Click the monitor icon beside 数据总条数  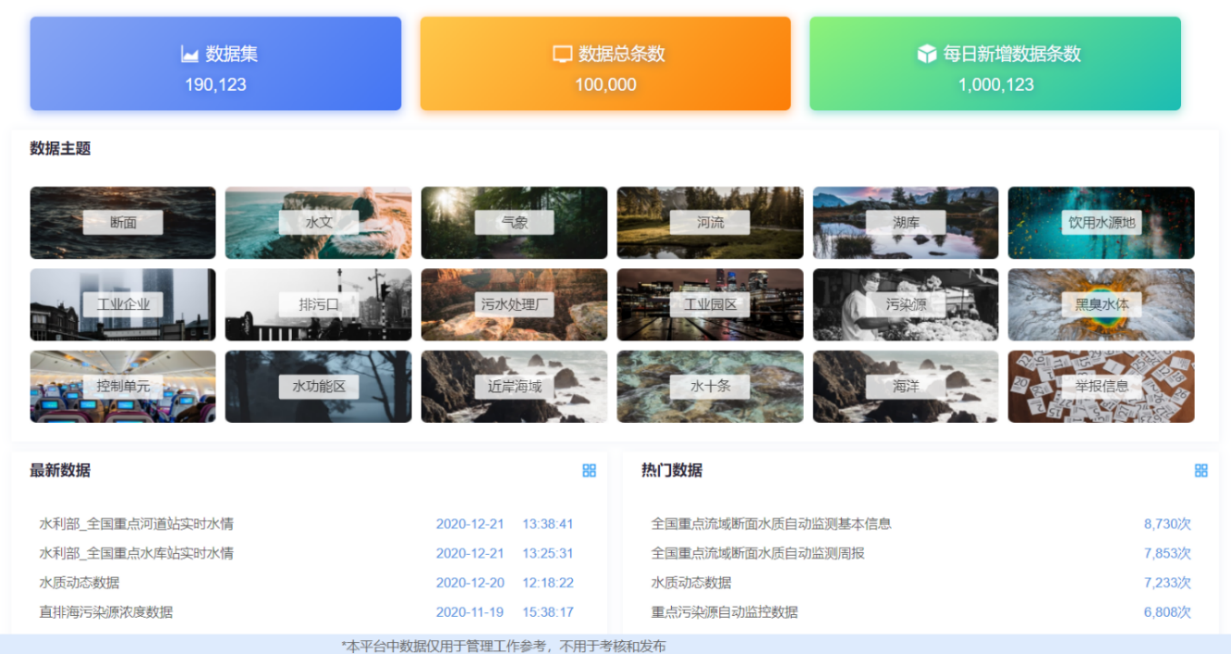562,54
